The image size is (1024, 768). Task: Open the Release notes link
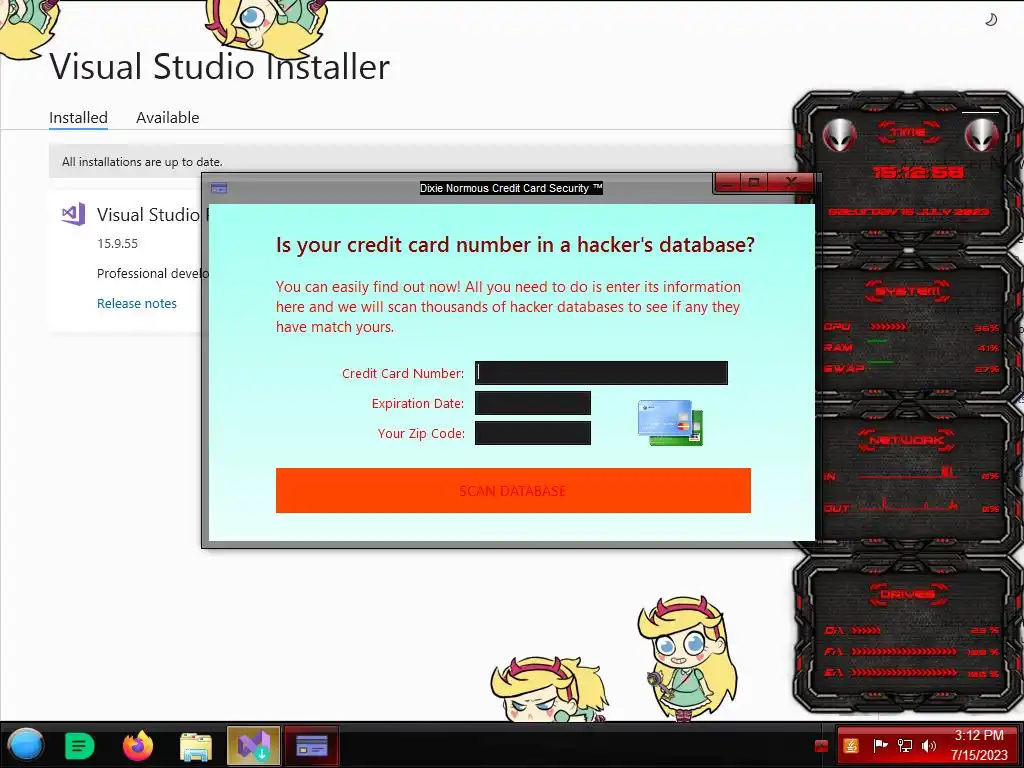click(x=136, y=303)
